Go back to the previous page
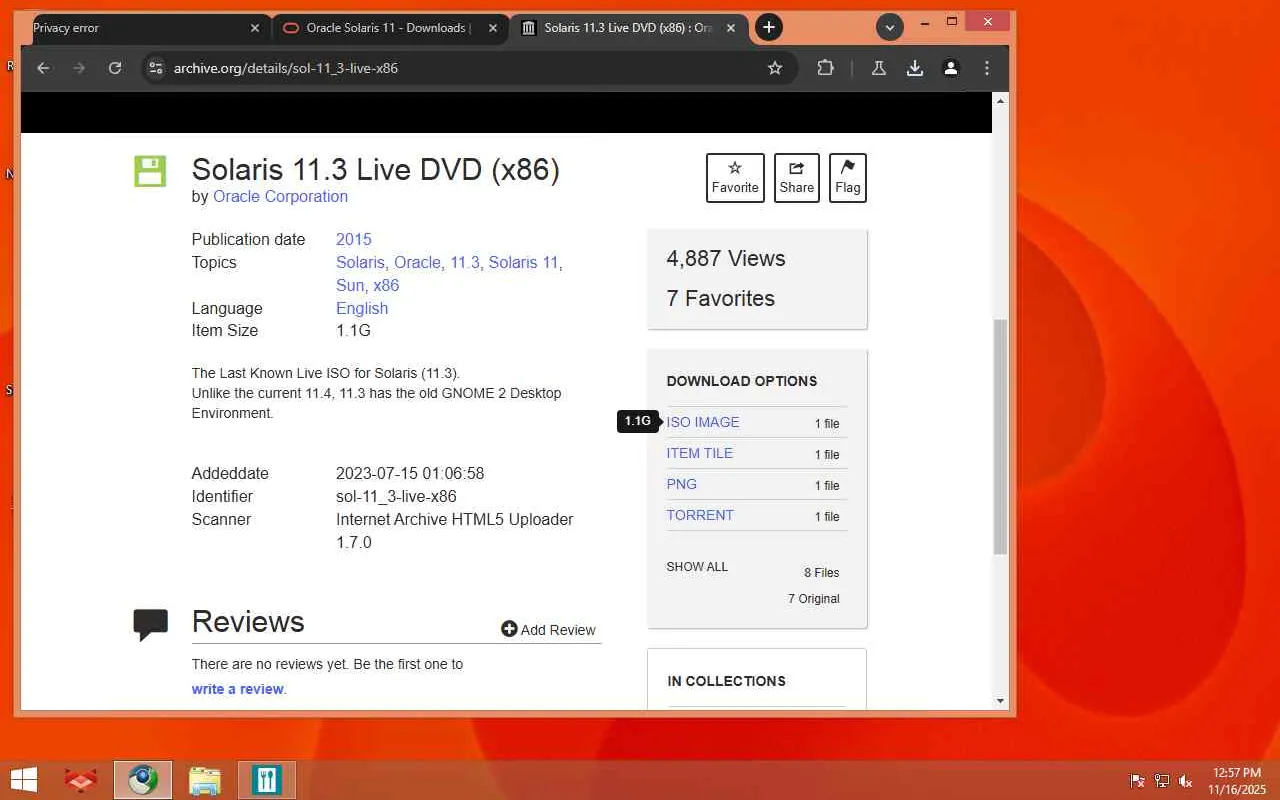Viewport: 1280px width, 800px height. click(x=43, y=68)
